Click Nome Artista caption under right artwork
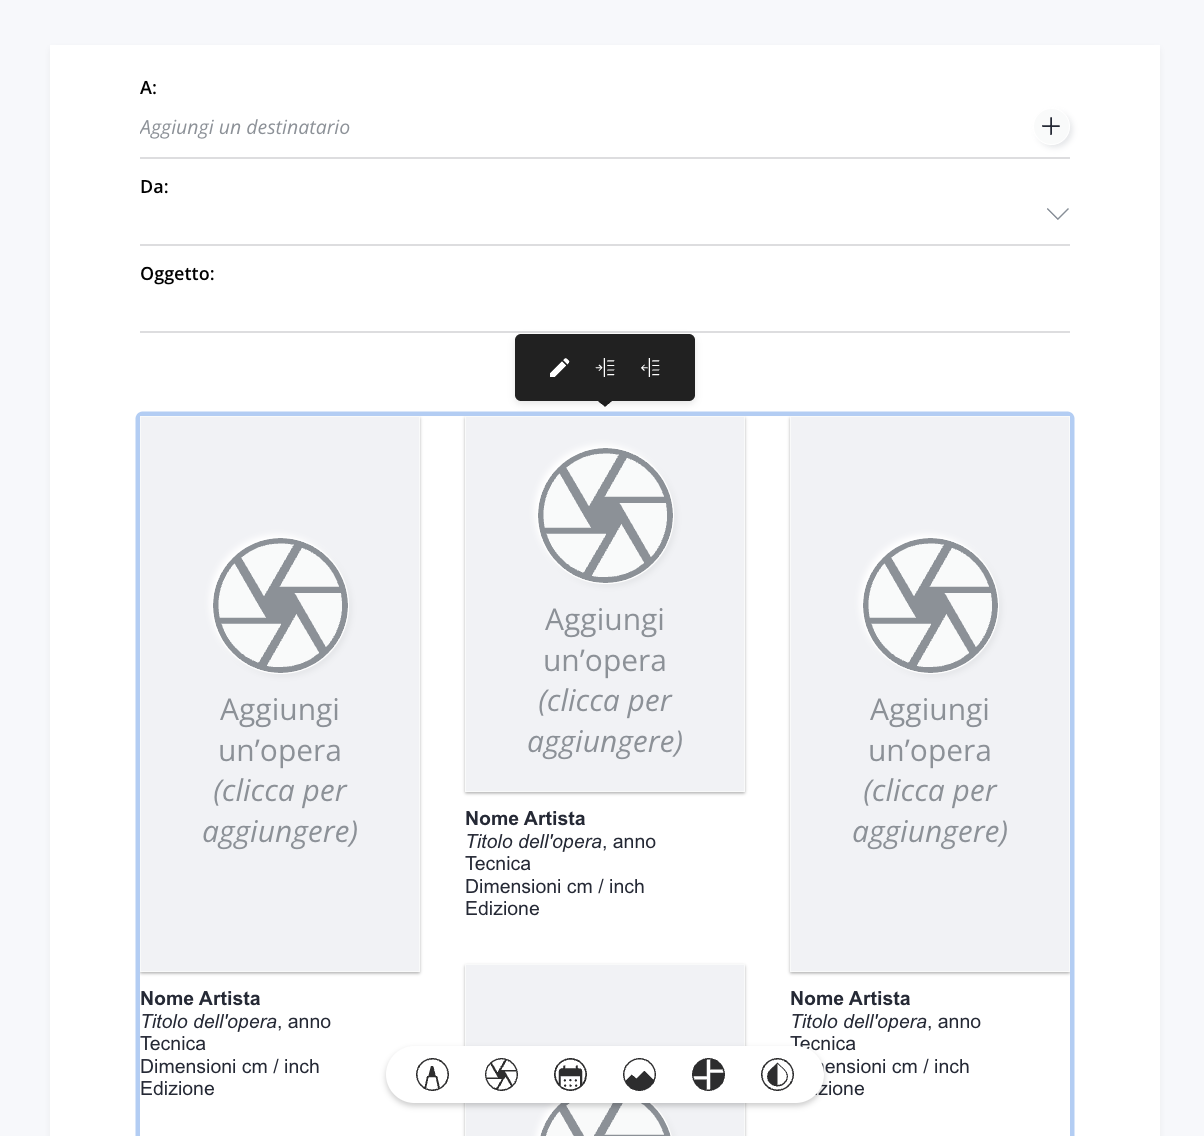Viewport: 1204px width, 1136px height. click(x=850, y=999)
